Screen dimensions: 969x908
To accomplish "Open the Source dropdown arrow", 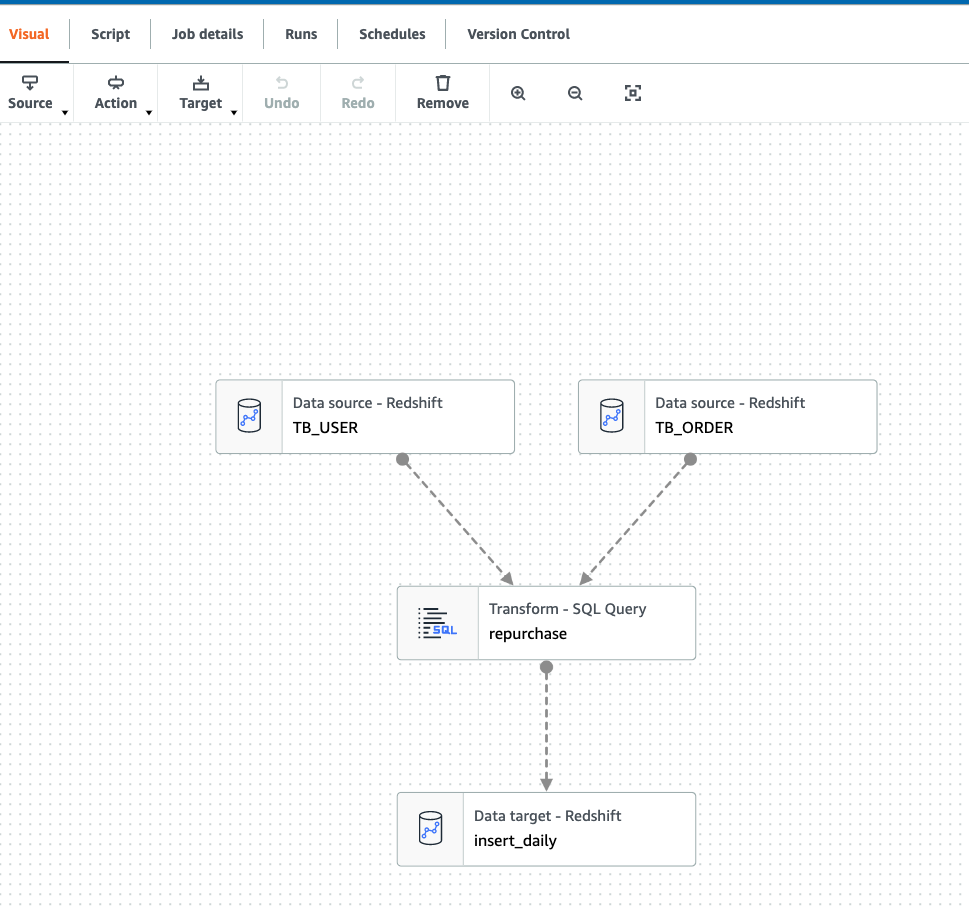I will pyautogui.click(x=65, y=112).
